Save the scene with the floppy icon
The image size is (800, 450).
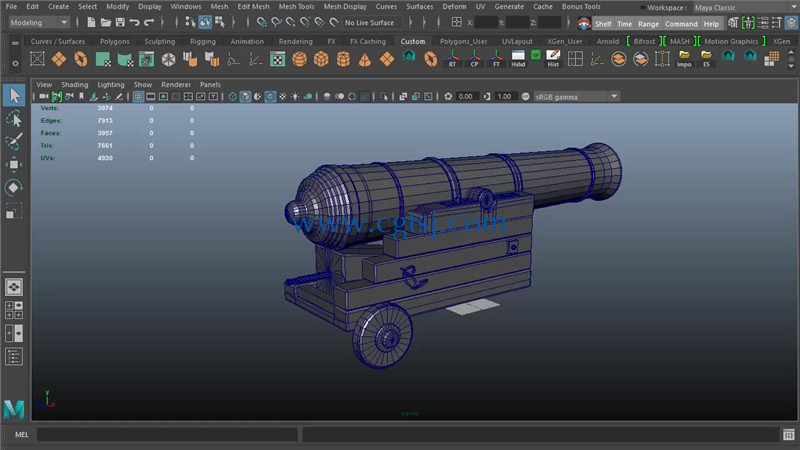tap(120, 22)
